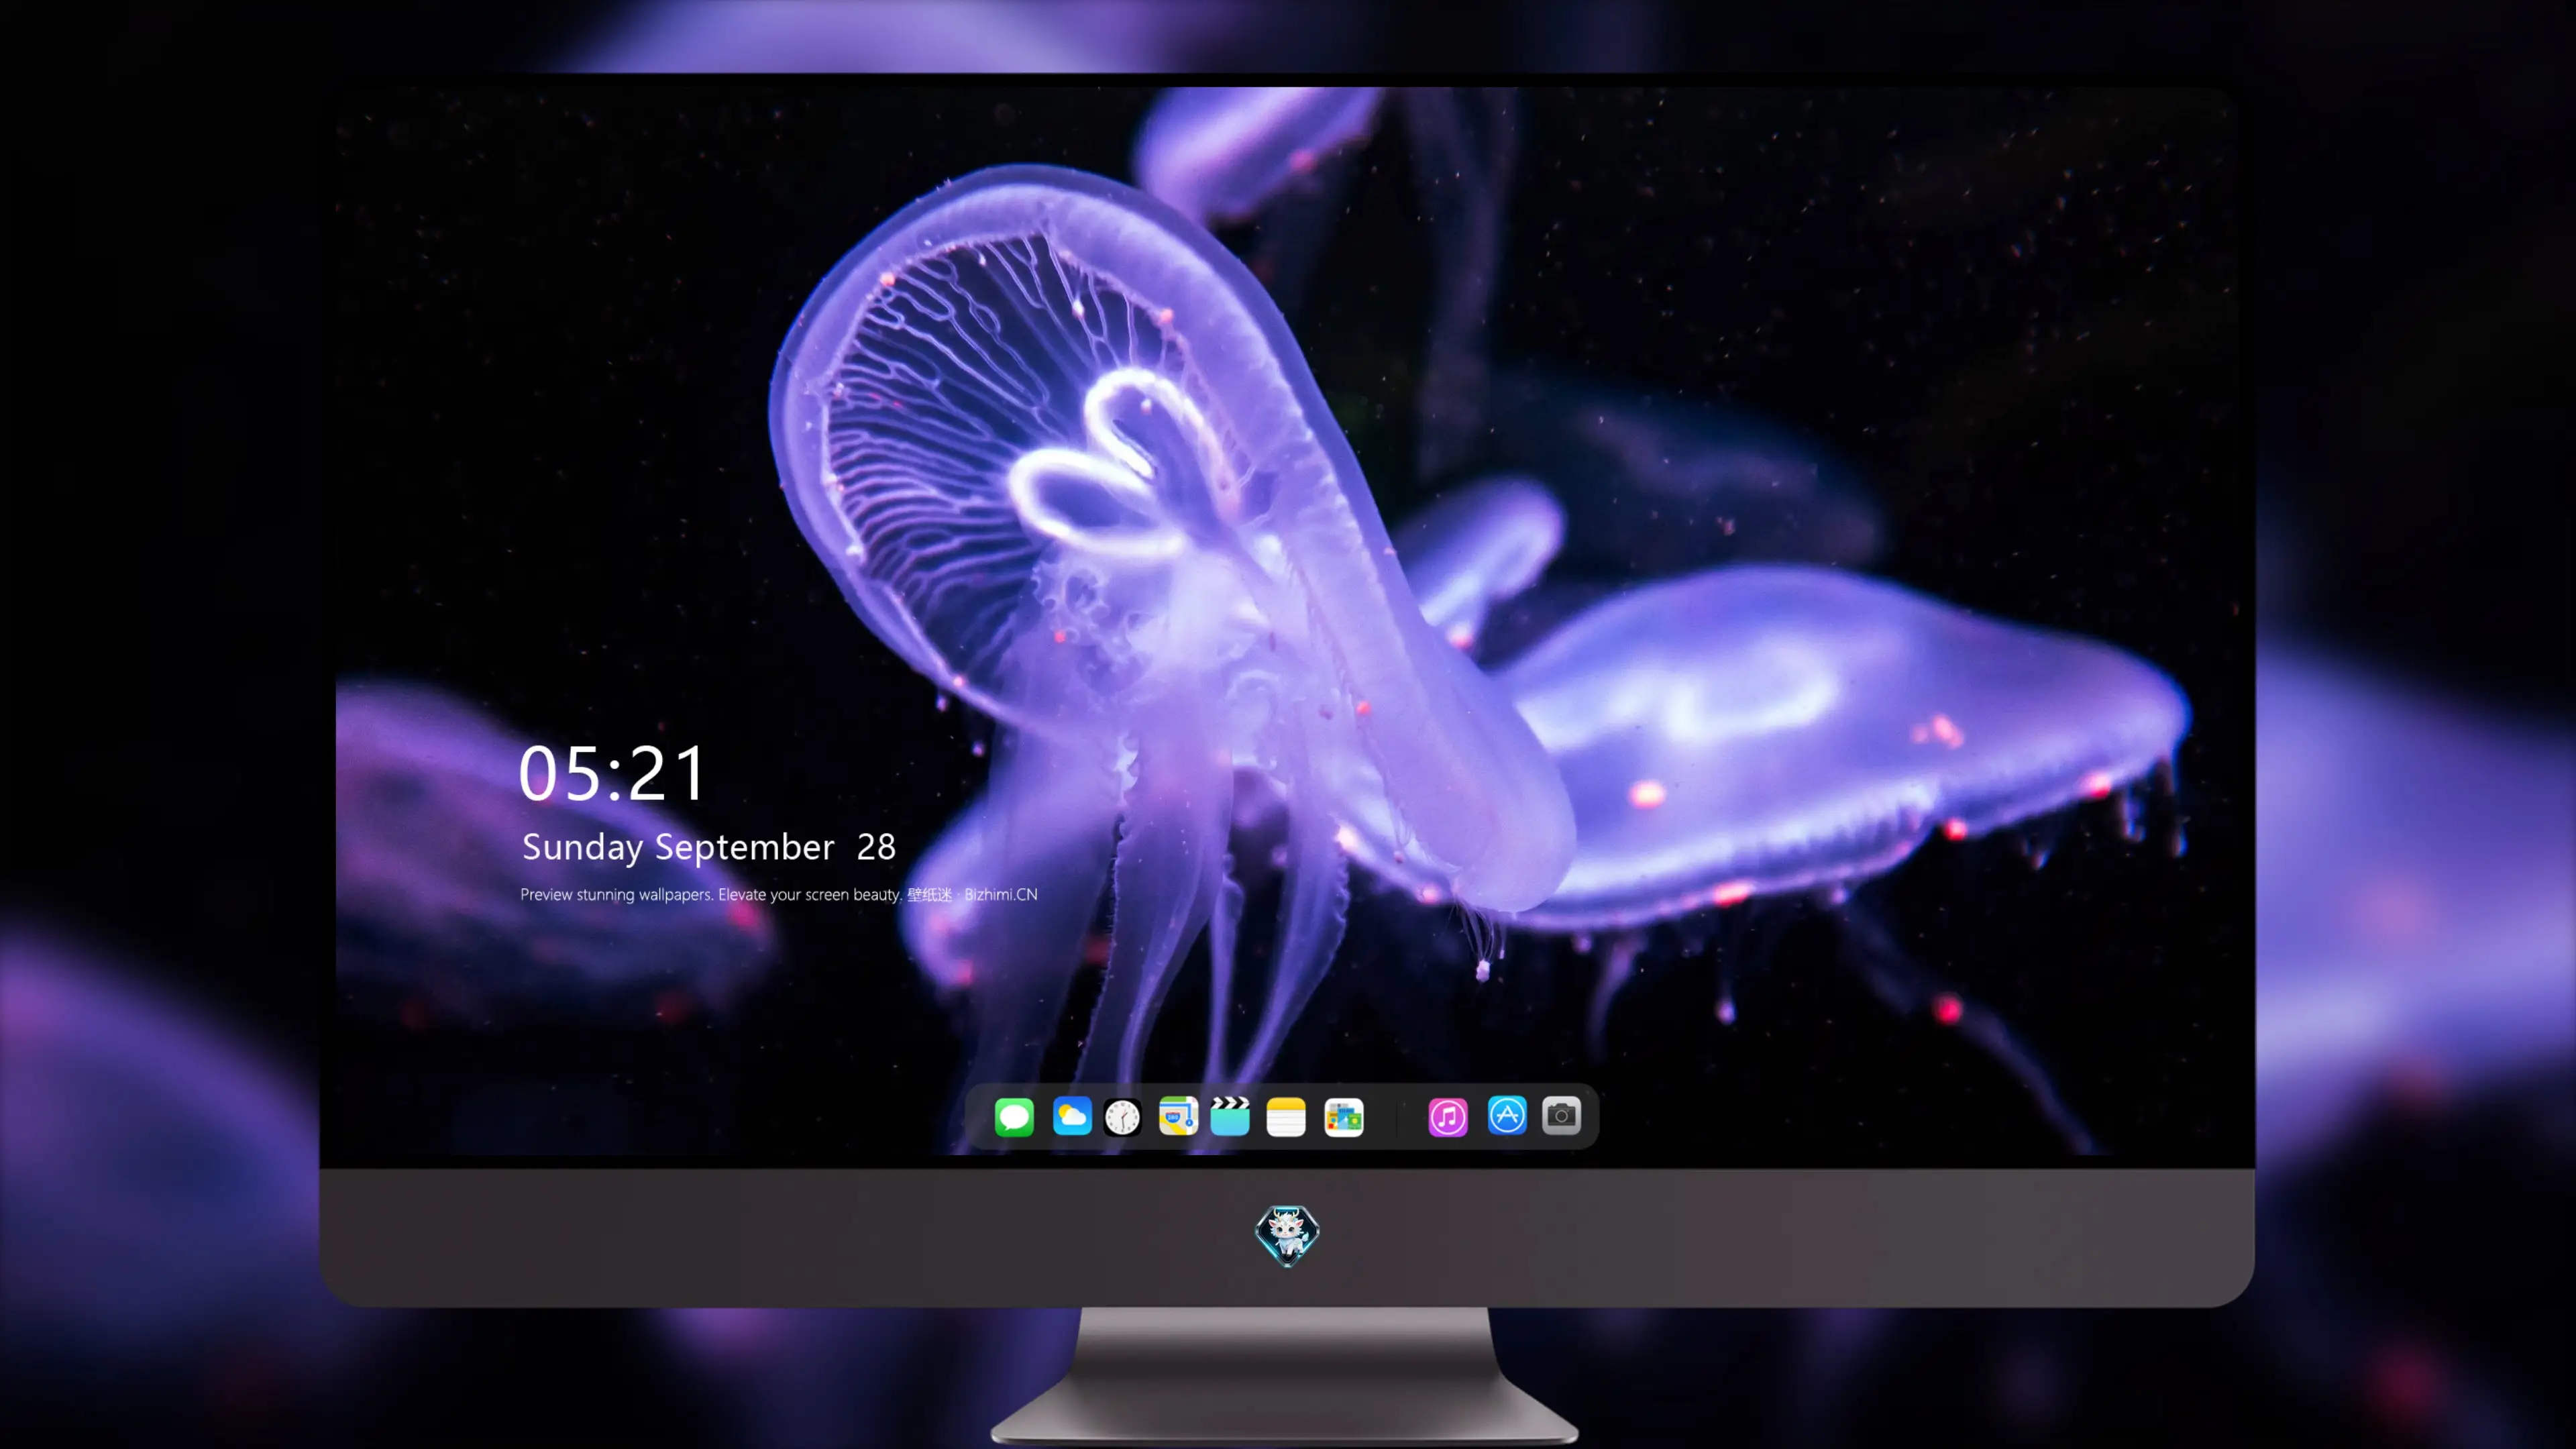
Task: Open the Maps app in the dock
Action: pos(1178,1116)
